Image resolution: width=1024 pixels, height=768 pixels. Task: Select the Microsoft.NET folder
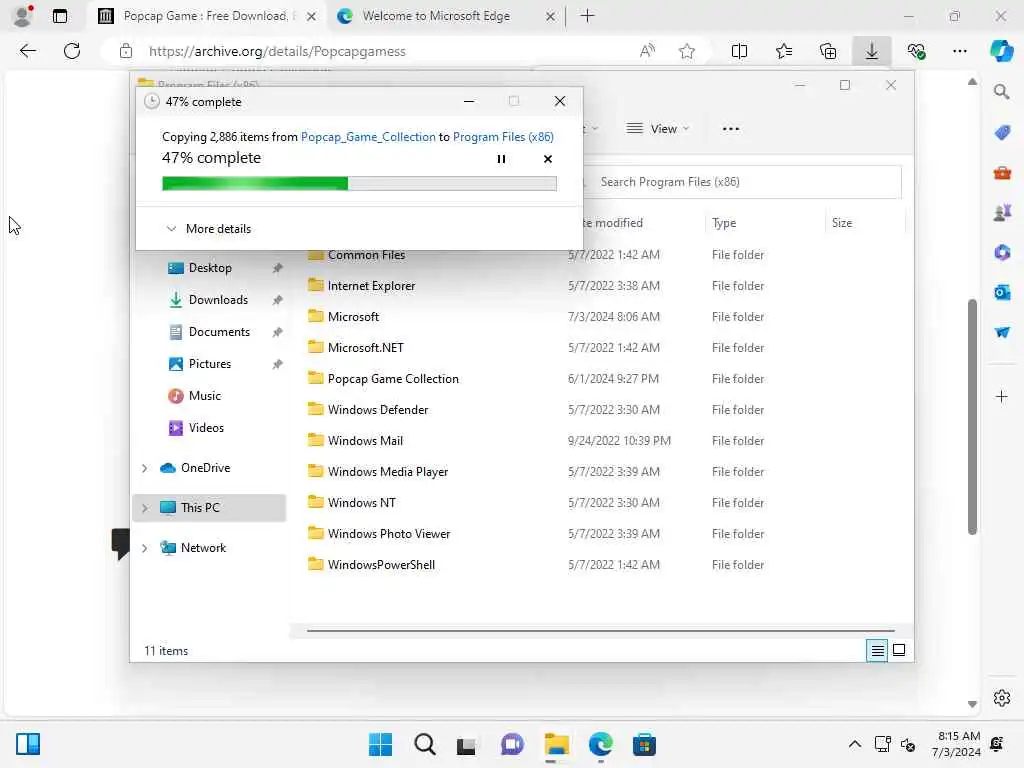pos(365,347)
